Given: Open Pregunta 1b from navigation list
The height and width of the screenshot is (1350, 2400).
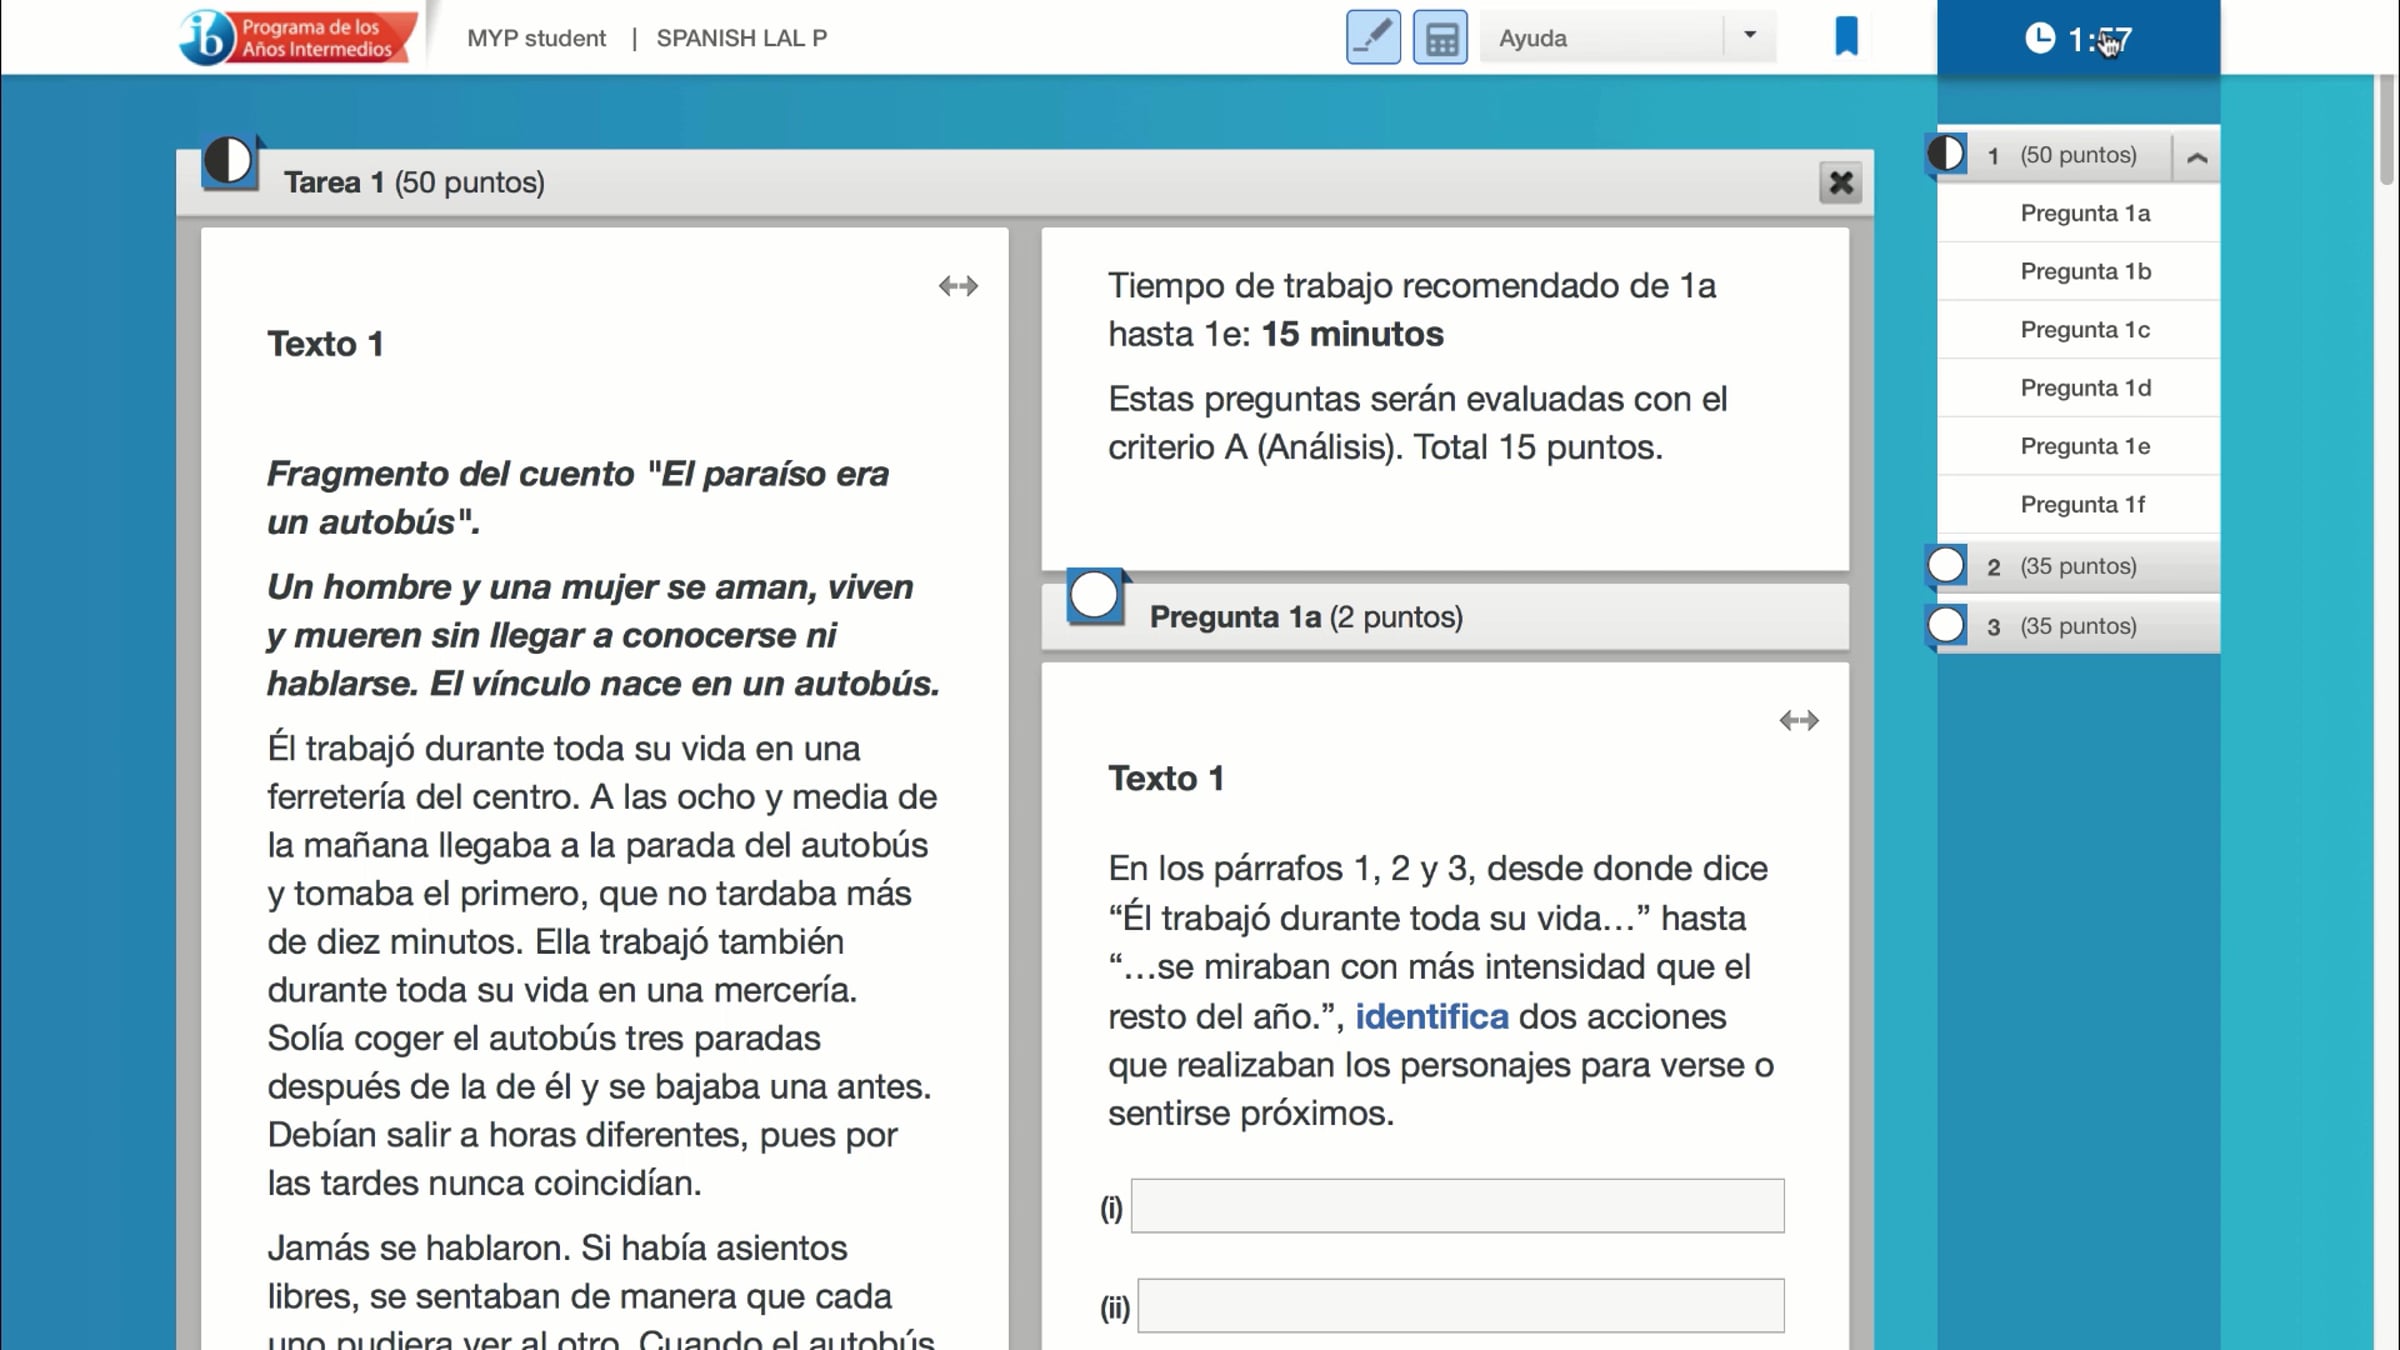Looking at the screenshot, I should 2085,272.
